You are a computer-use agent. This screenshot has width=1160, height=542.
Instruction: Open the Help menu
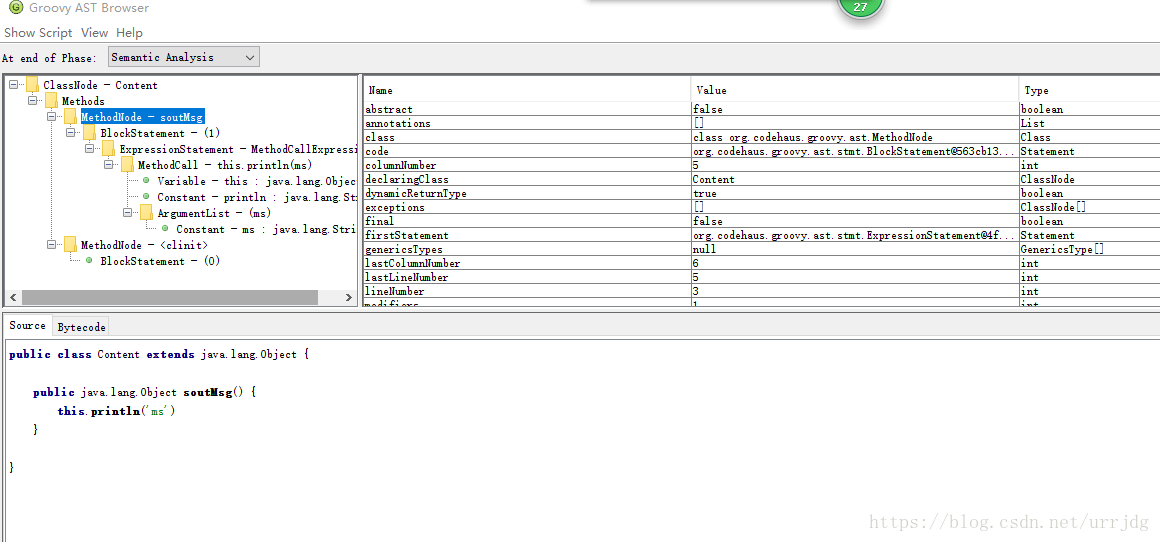click(x=129, y=33)
